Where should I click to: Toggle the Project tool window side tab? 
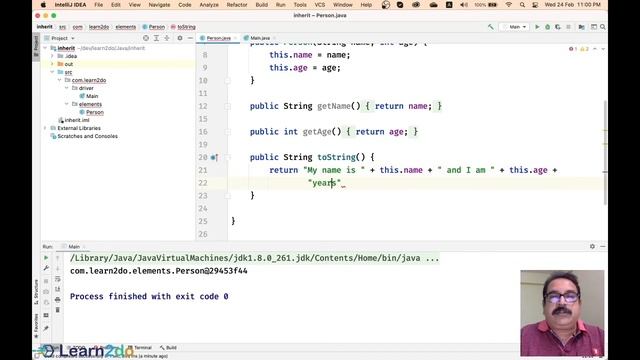[x=36, y=46]
